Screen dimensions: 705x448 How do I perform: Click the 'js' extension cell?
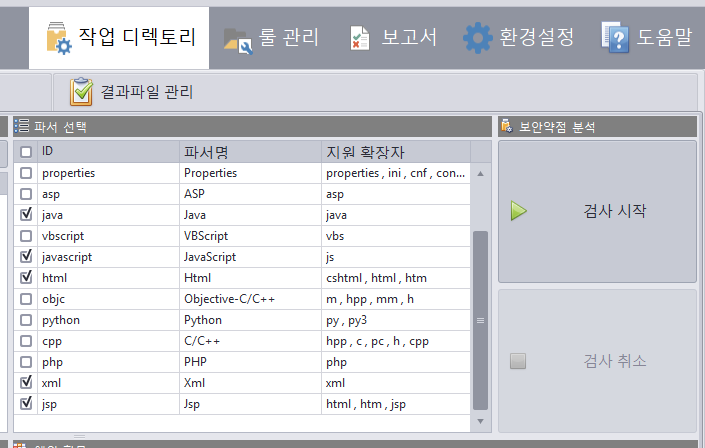(396, 257)
